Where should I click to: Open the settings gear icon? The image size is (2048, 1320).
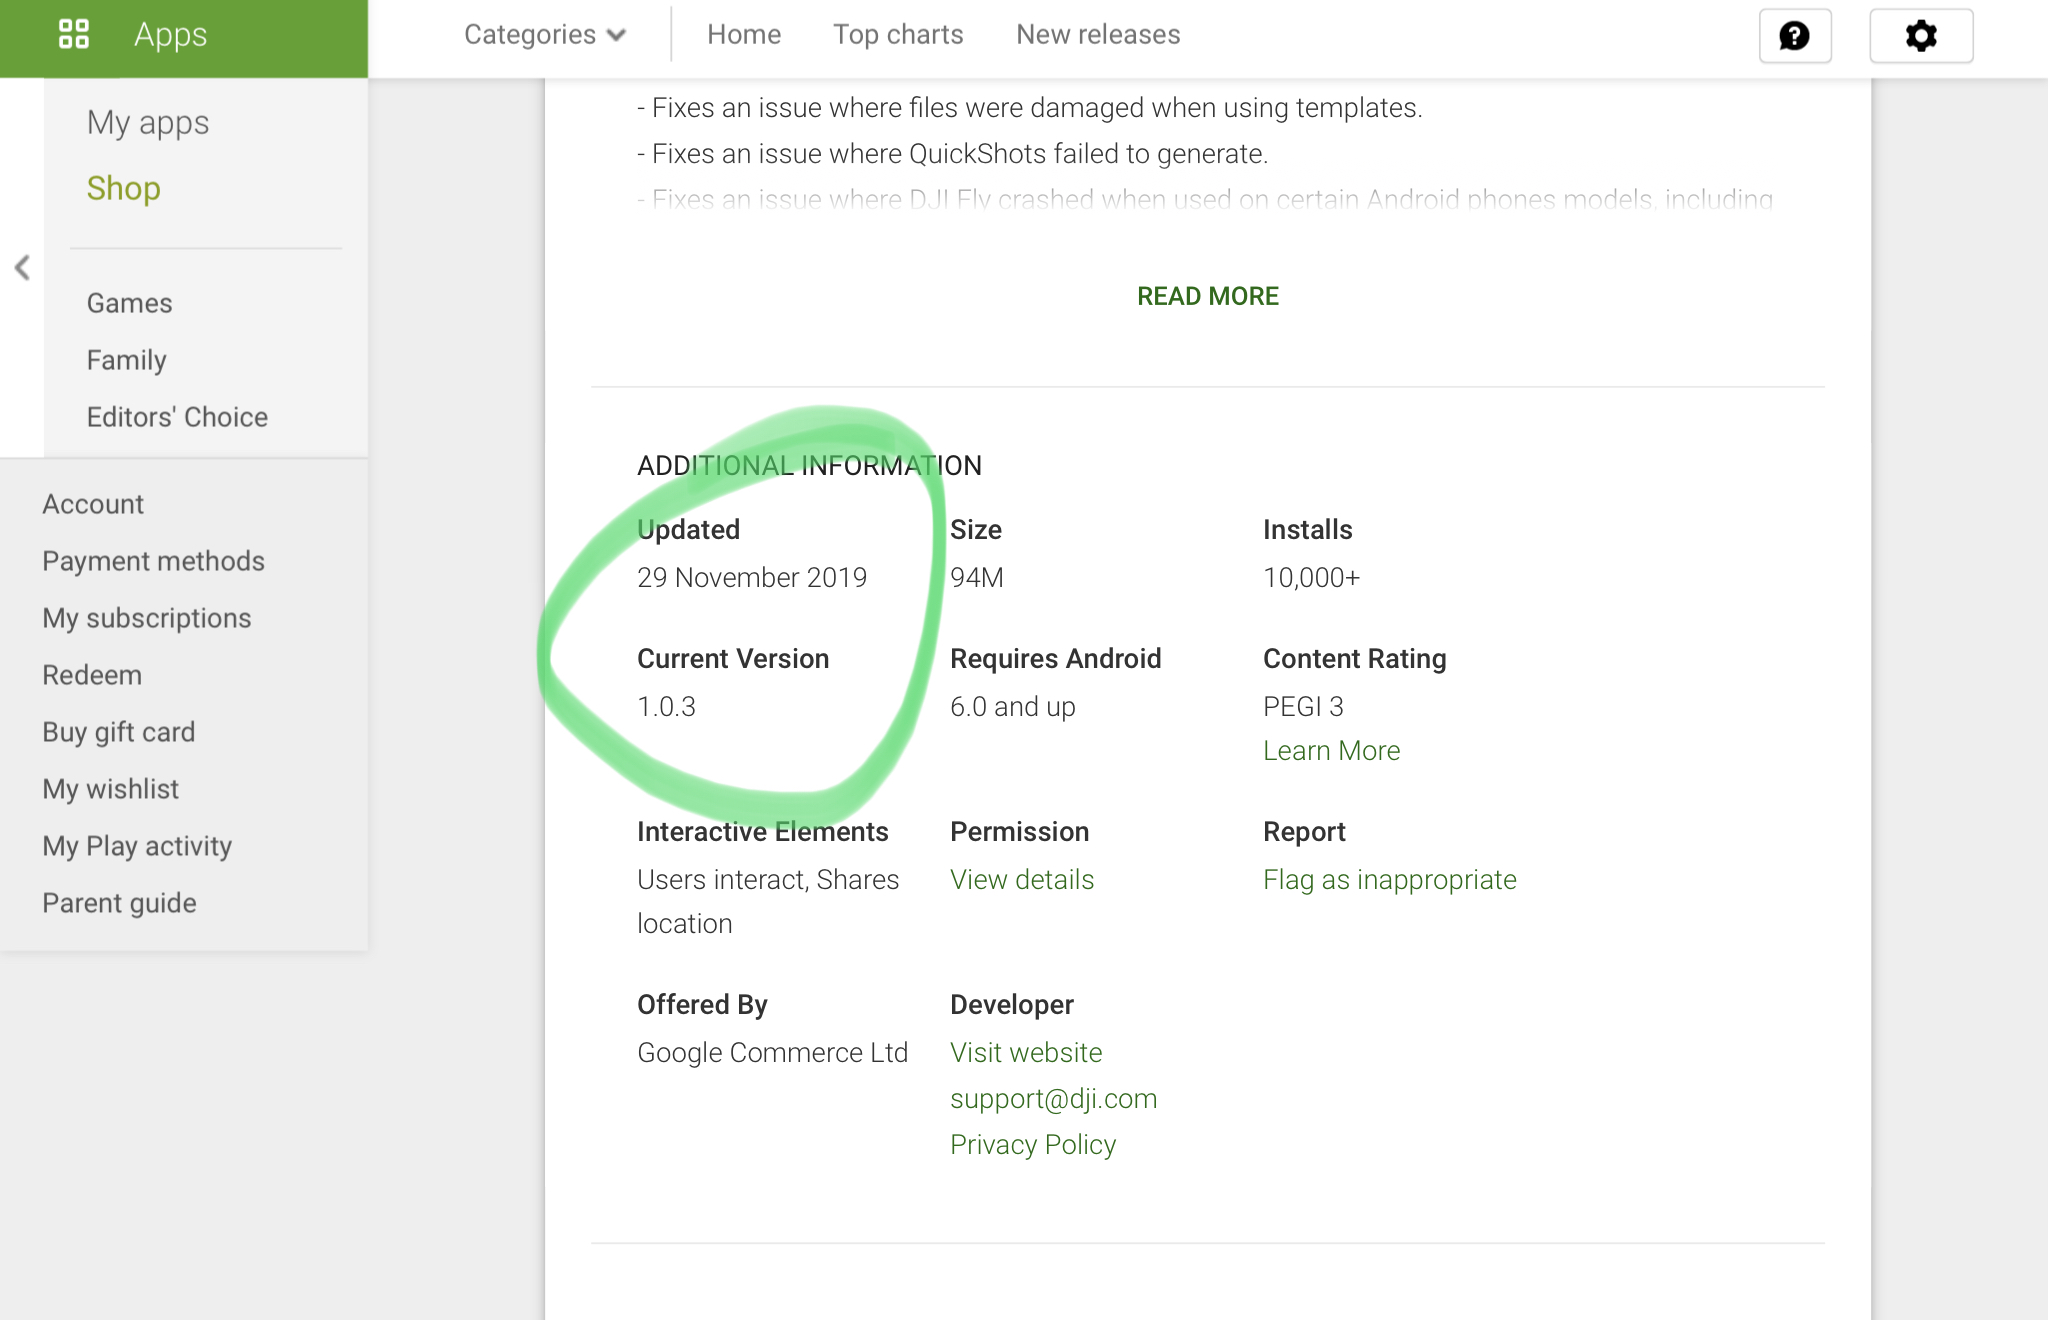coord(1920,36)
